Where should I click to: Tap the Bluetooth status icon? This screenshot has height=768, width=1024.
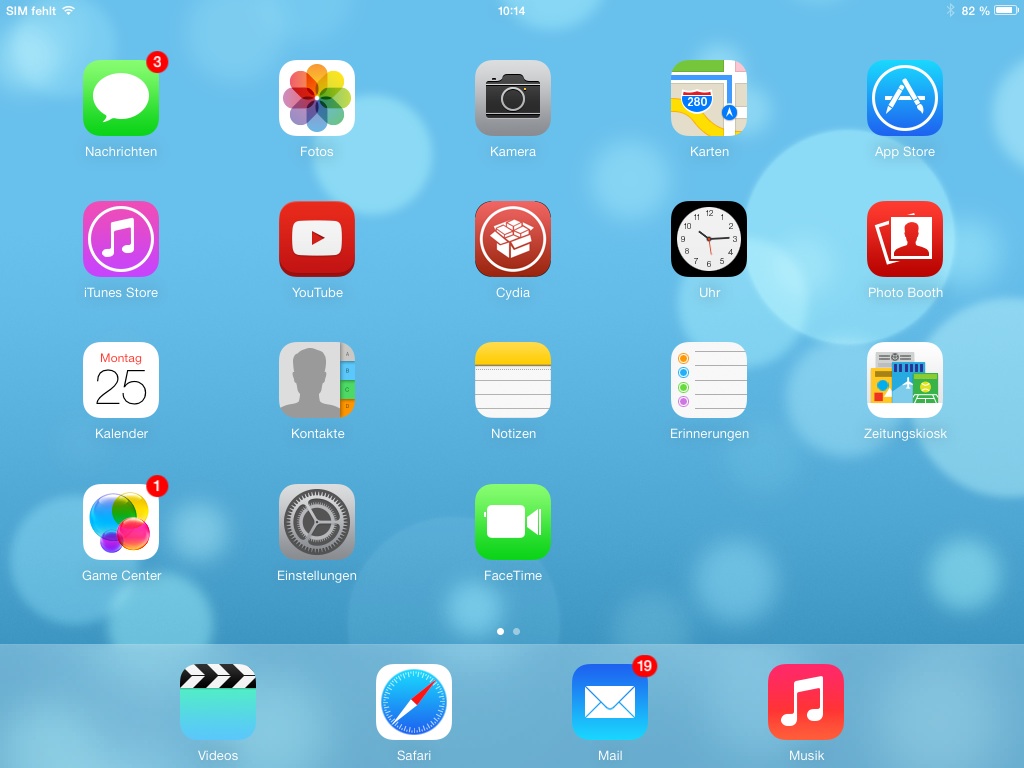tap(950, 10)
